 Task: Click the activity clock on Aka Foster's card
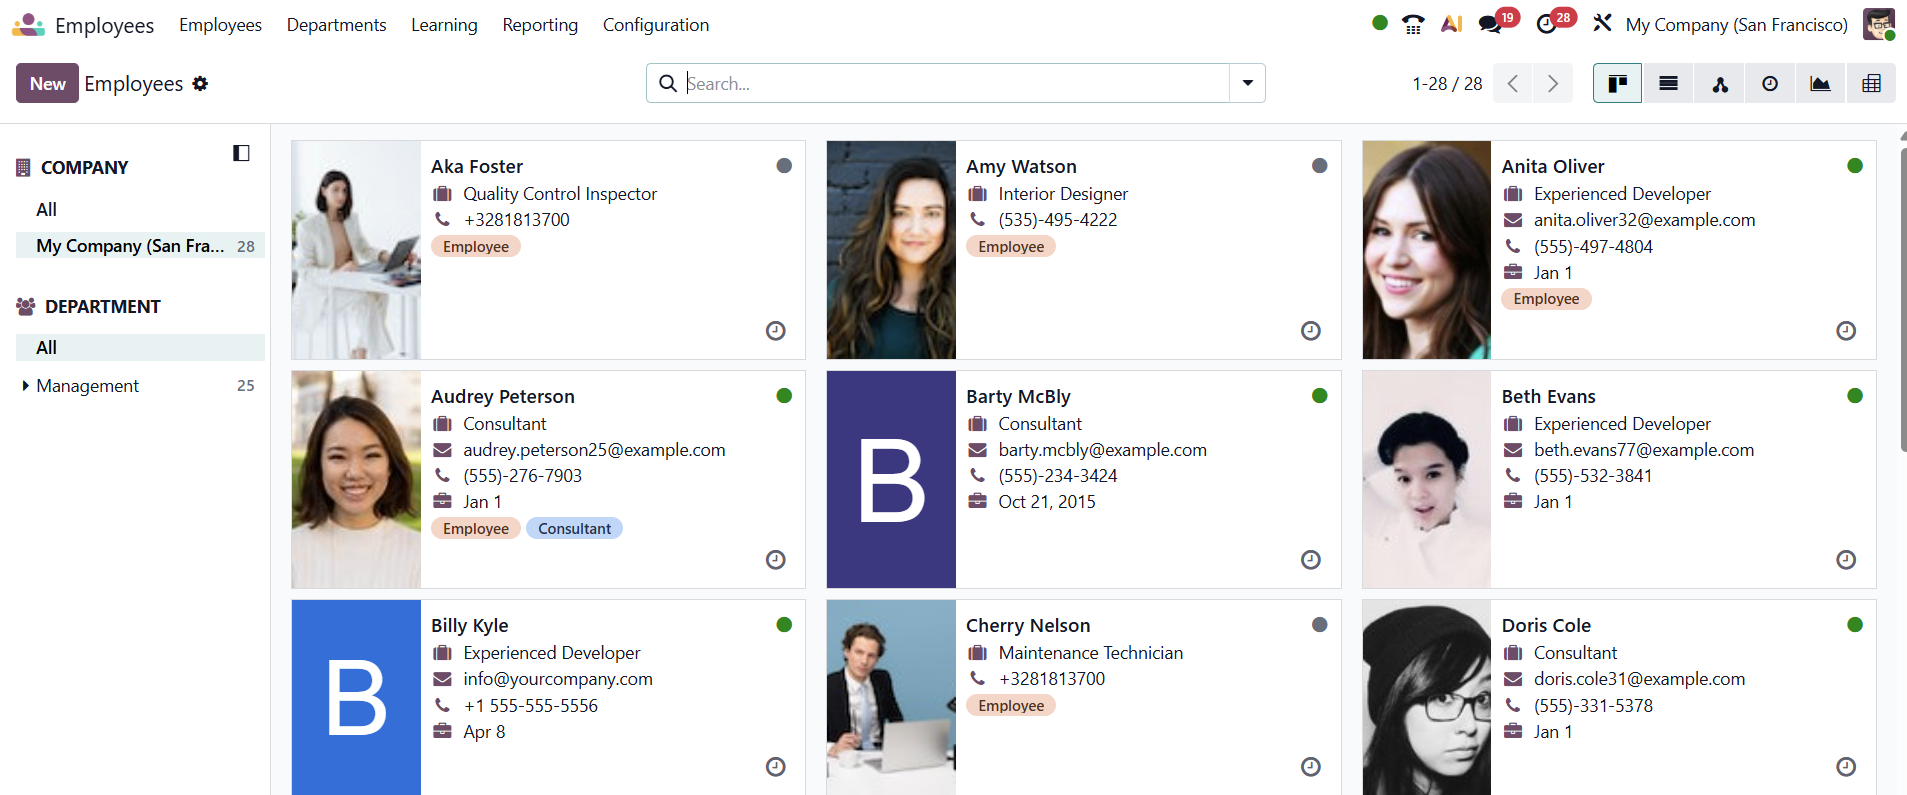pos(775,331)
